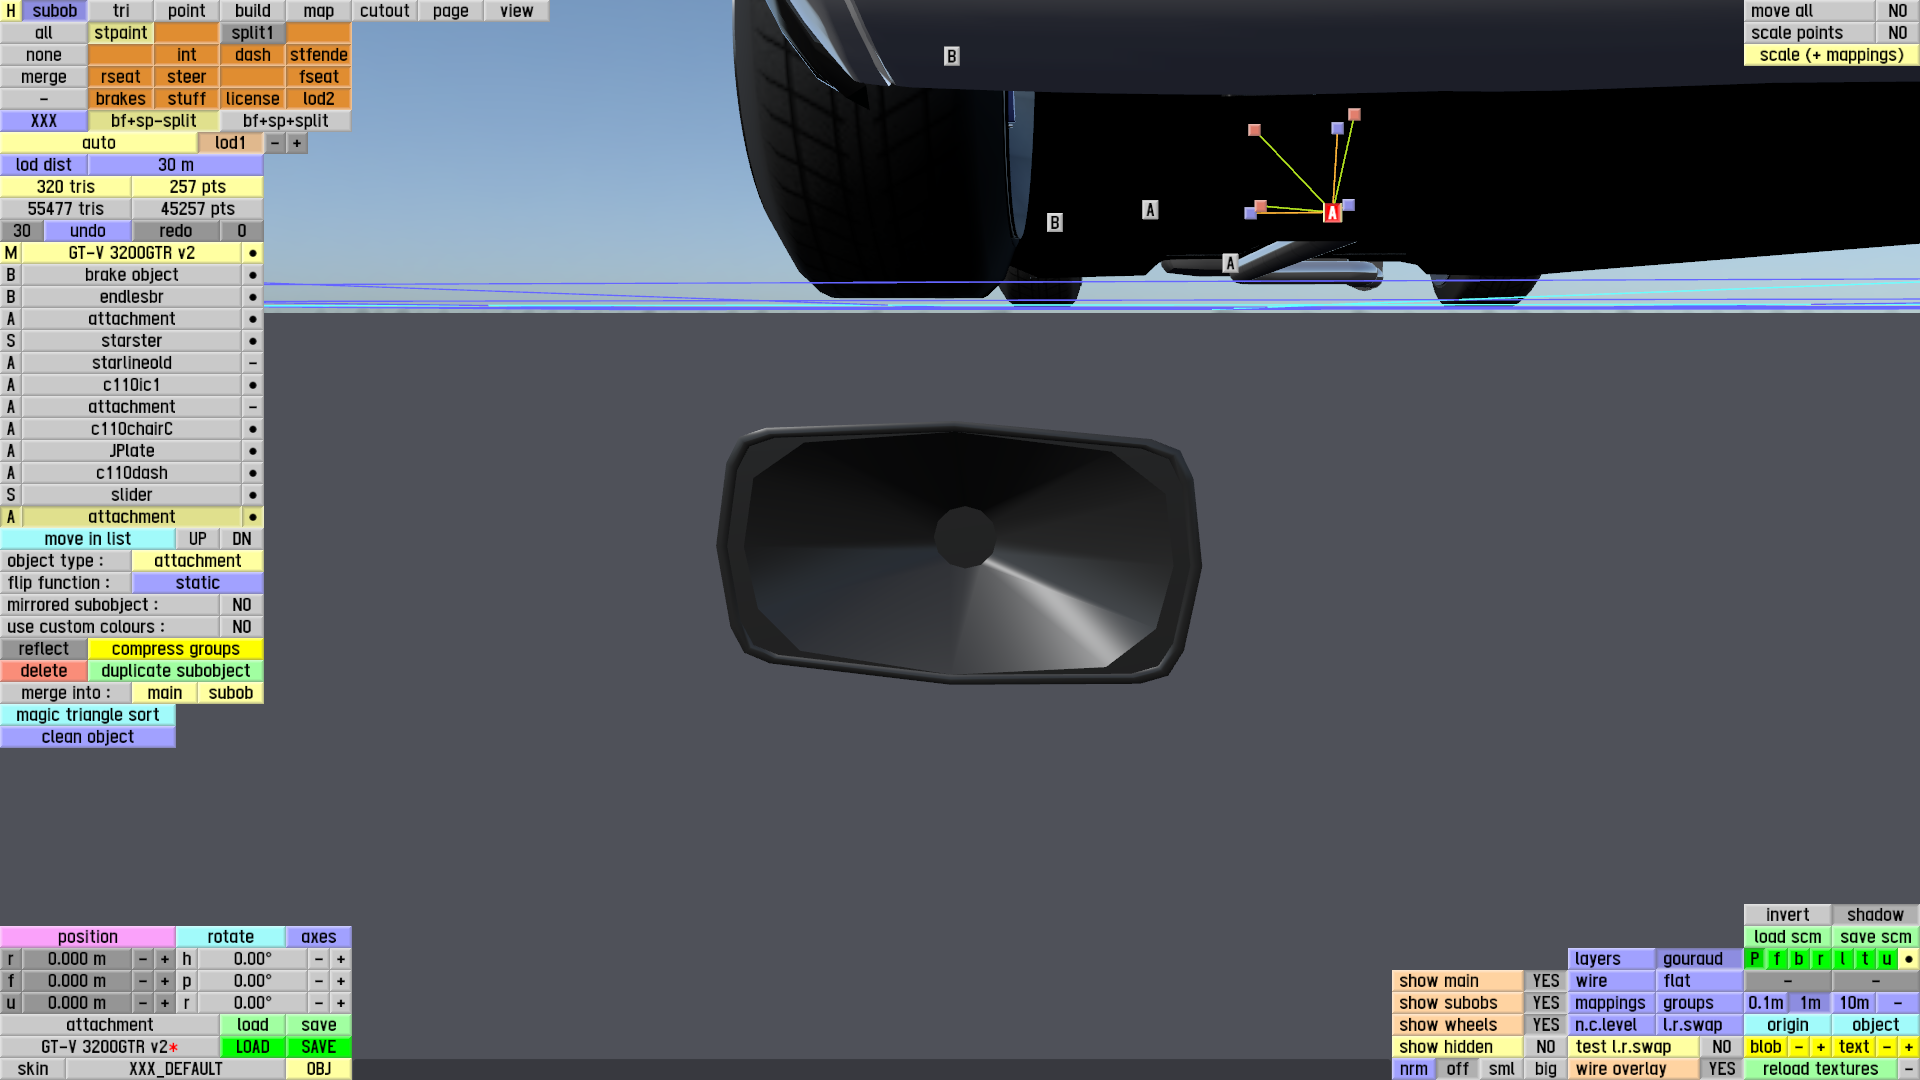The image size is (1920, 1080).
Task: Move selected subobject DN in list
Action: pyautogui.click(x=242, y=539)
